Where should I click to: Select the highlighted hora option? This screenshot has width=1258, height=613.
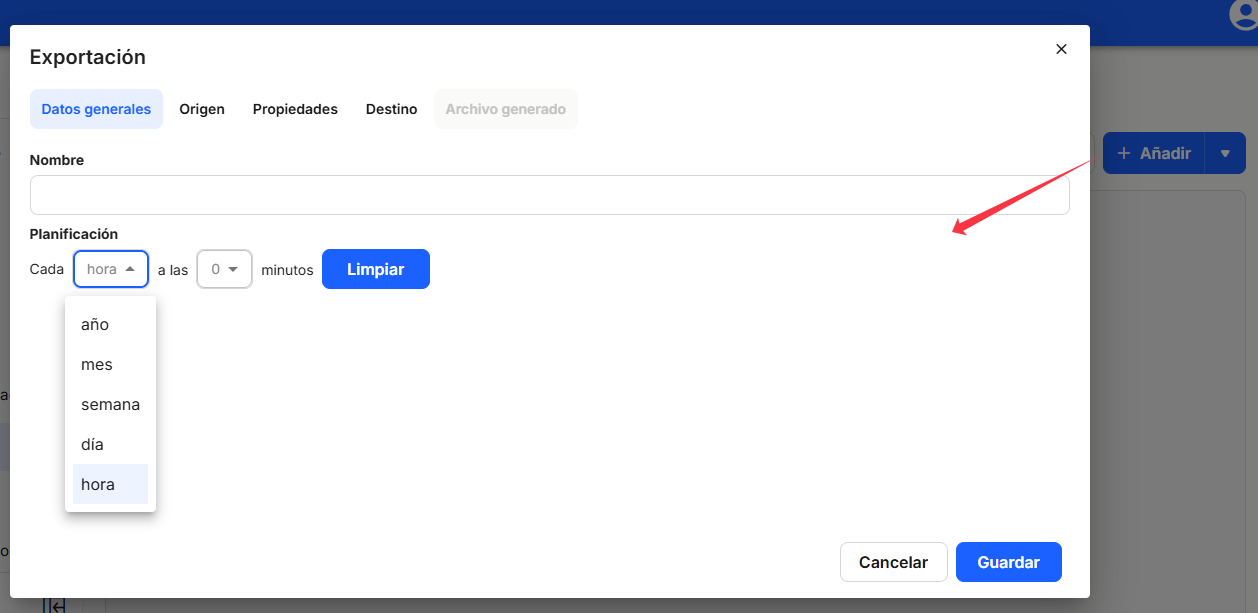pyautogui.click(x=98, y=485)
